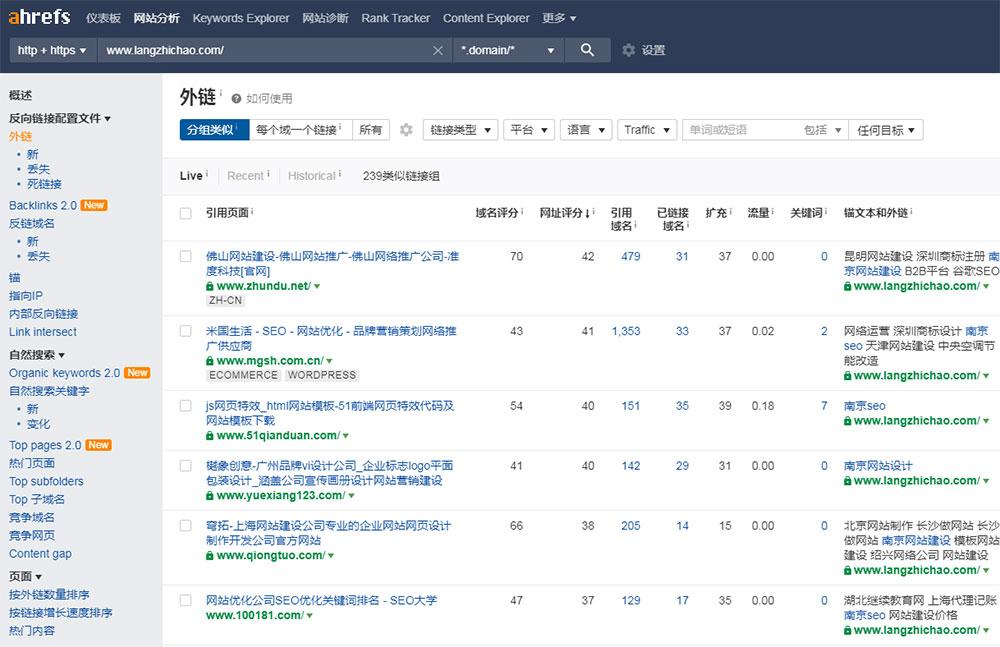Open Content gap in the sidebar
This screenshot has height=647, width=1000.
pos(40,554)
